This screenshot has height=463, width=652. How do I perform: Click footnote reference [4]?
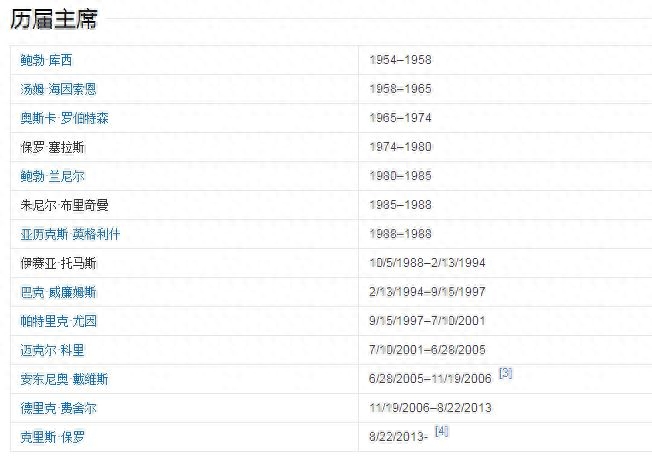pyautogui.click(x=442, y=431)
